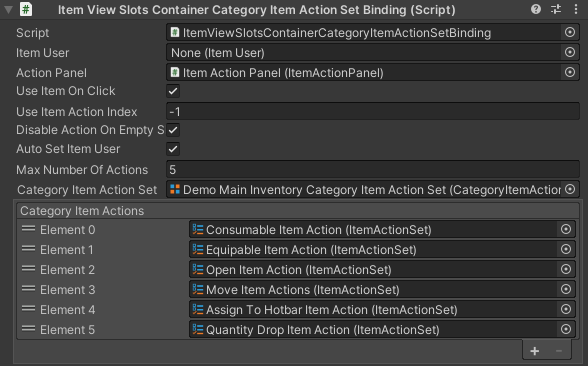Viewport: 588px width, 366px height.
Task: Collapse the script component foldout triangle
Action: (8, 9)
